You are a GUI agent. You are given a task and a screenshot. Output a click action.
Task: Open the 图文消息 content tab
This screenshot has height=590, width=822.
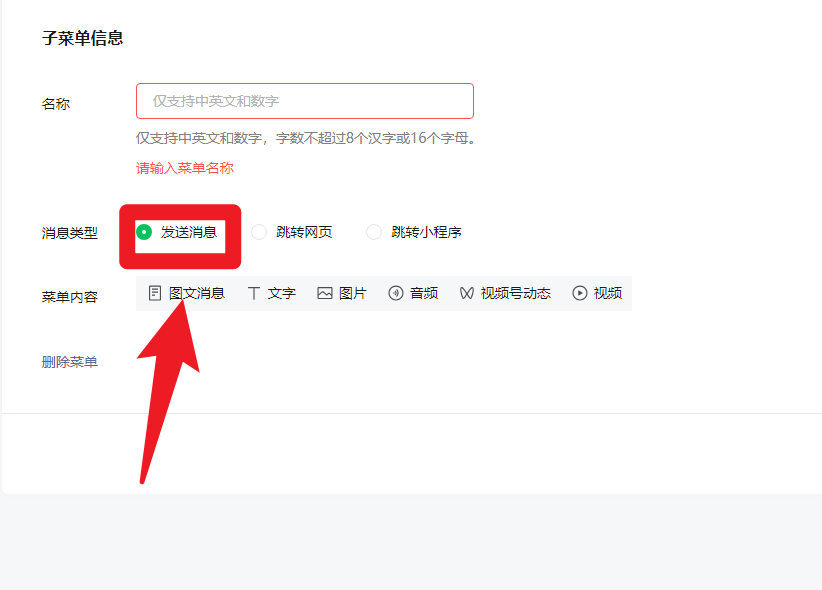(187, 293)
